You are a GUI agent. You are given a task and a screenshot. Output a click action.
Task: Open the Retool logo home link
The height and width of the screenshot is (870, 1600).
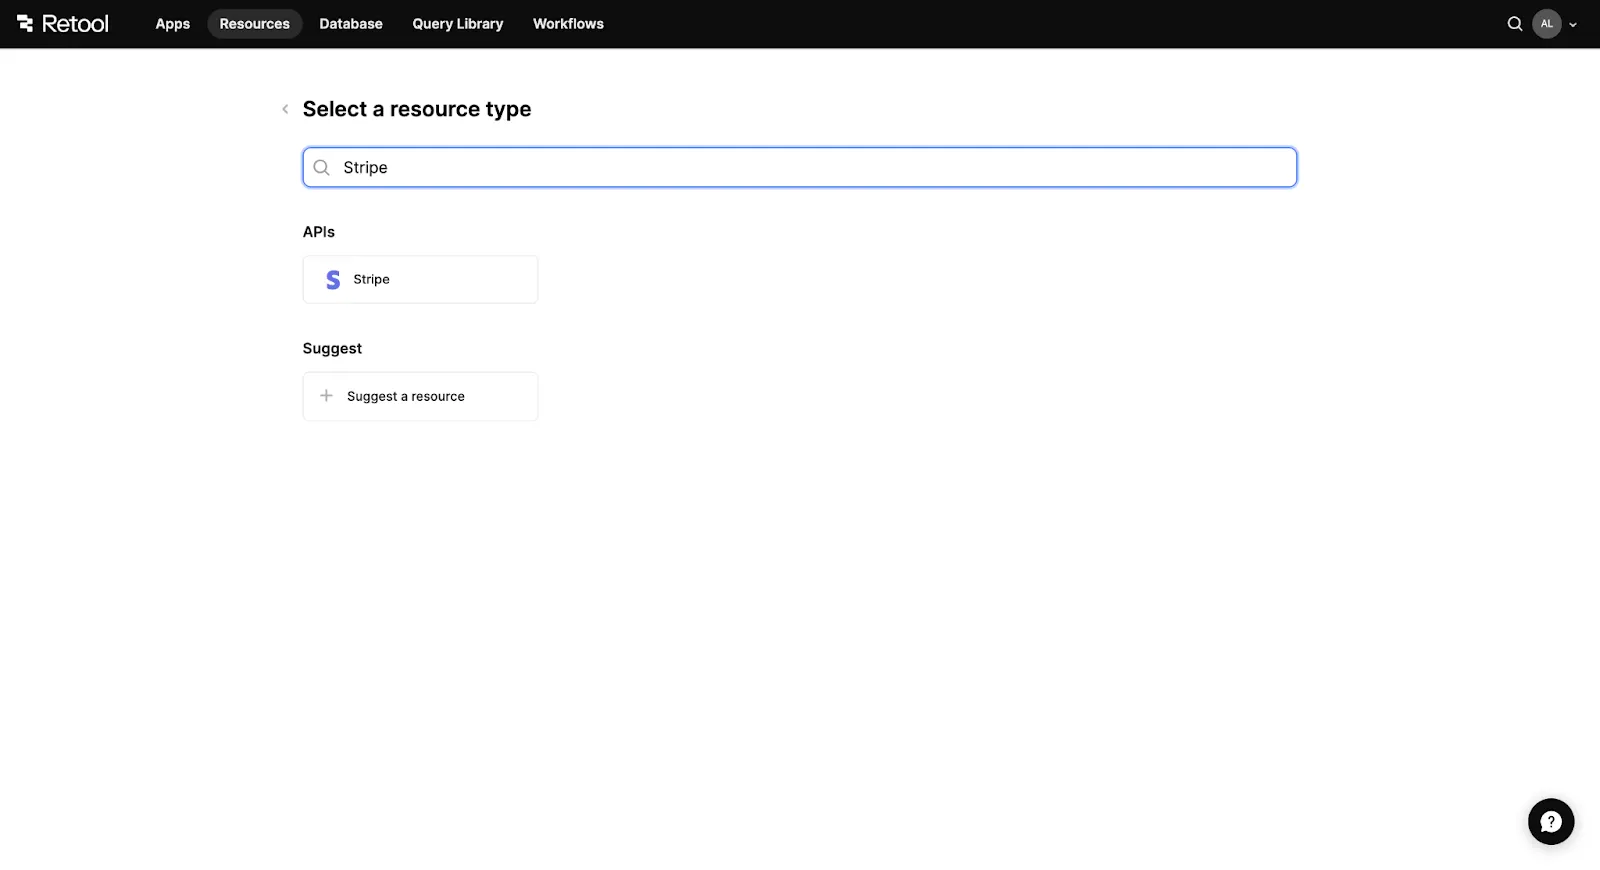[x=63, y=24]
